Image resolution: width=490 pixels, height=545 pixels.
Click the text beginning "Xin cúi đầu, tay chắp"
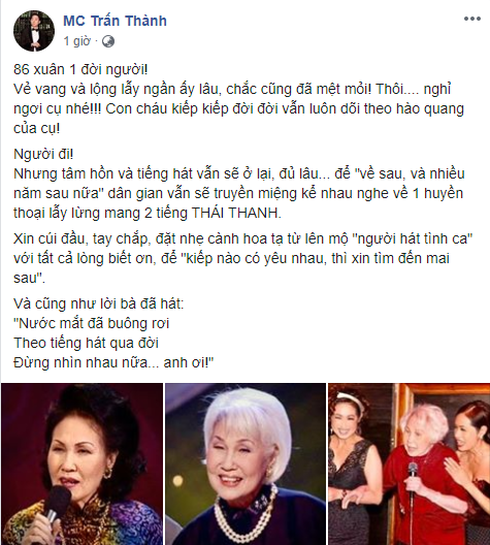243,258
